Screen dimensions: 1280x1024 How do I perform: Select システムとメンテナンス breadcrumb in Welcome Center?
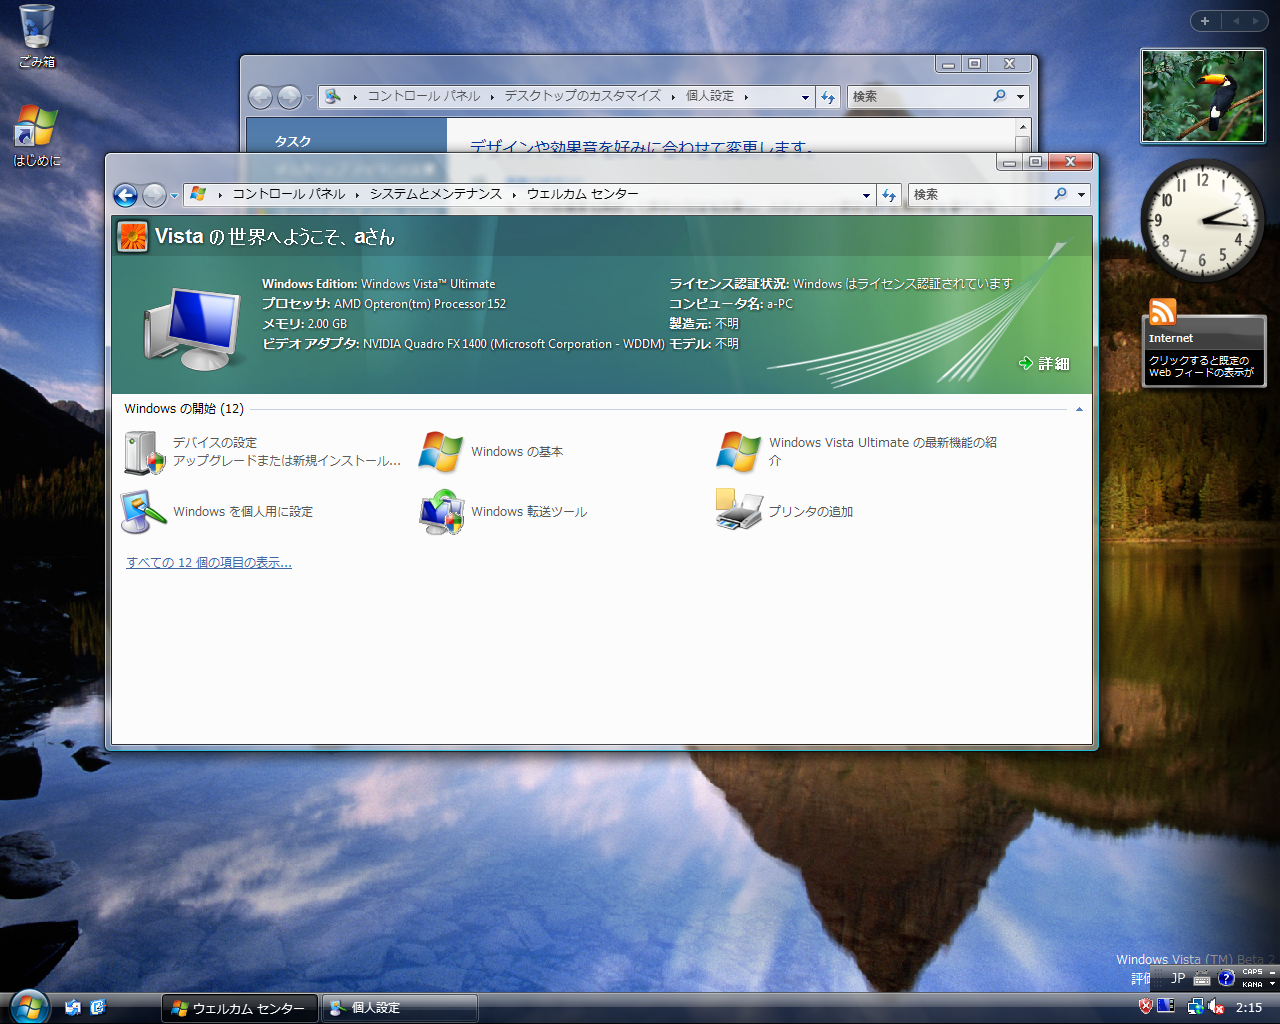click(x=436, y=194)
